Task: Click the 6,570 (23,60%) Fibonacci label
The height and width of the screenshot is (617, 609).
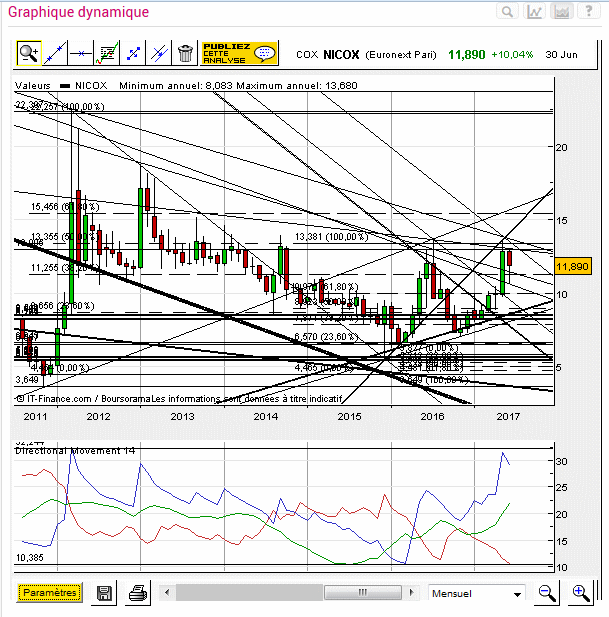Action: pyautogui.click(x=326, y=337)
